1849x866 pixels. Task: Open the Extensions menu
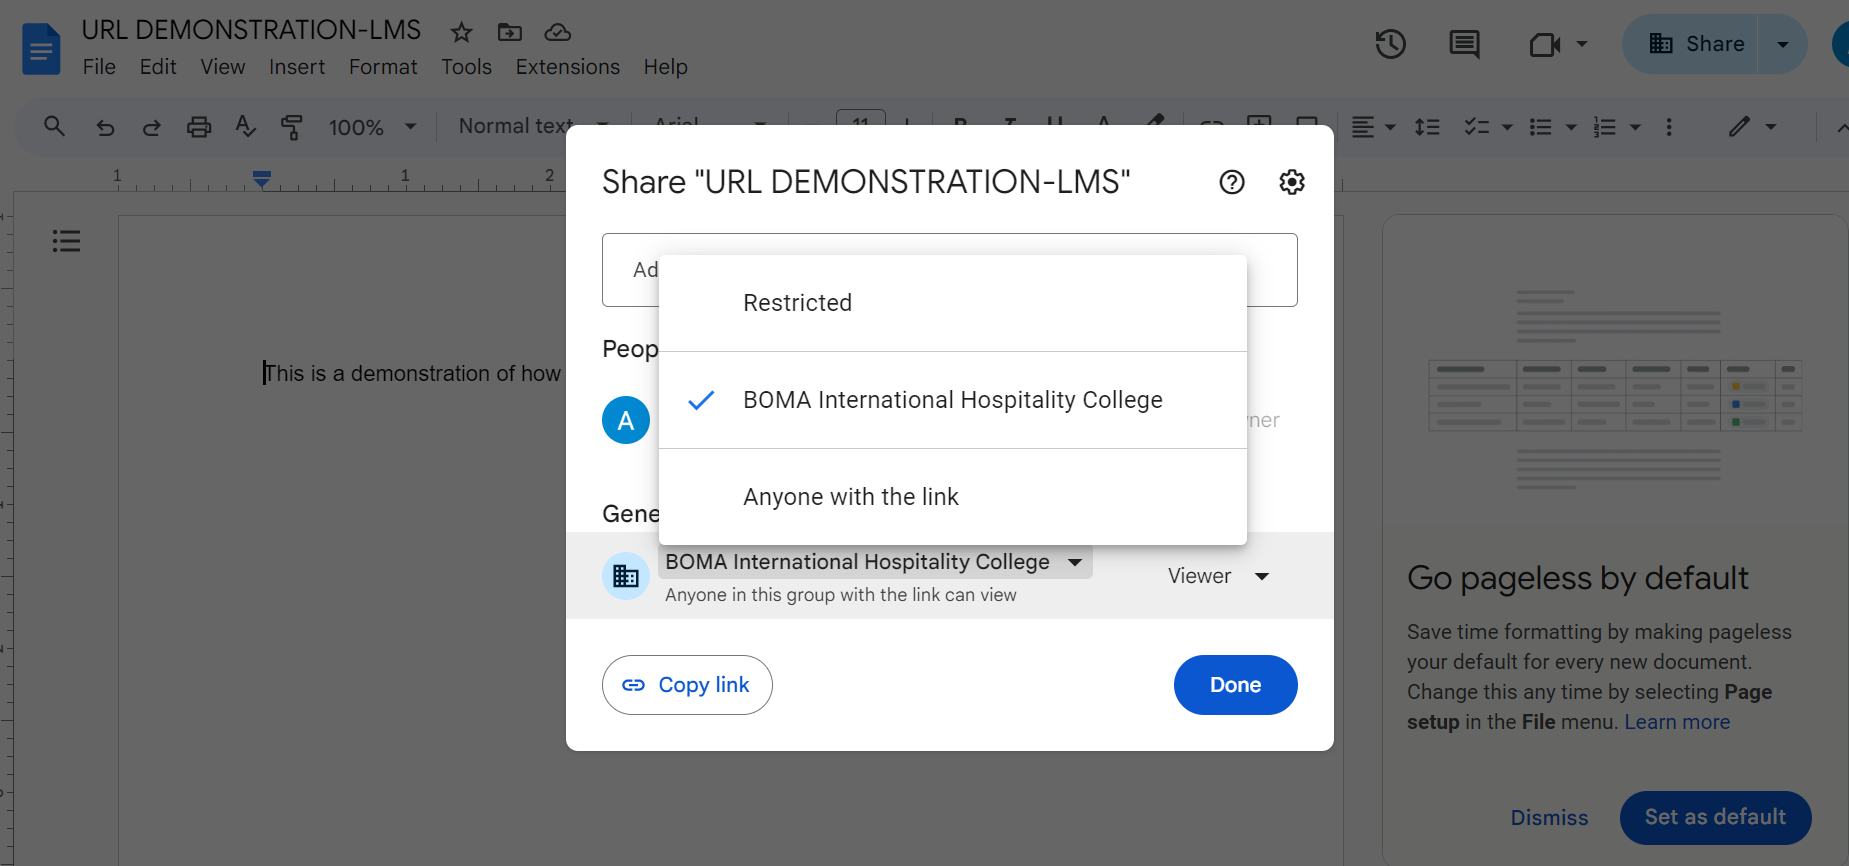(x=567, y=67)
